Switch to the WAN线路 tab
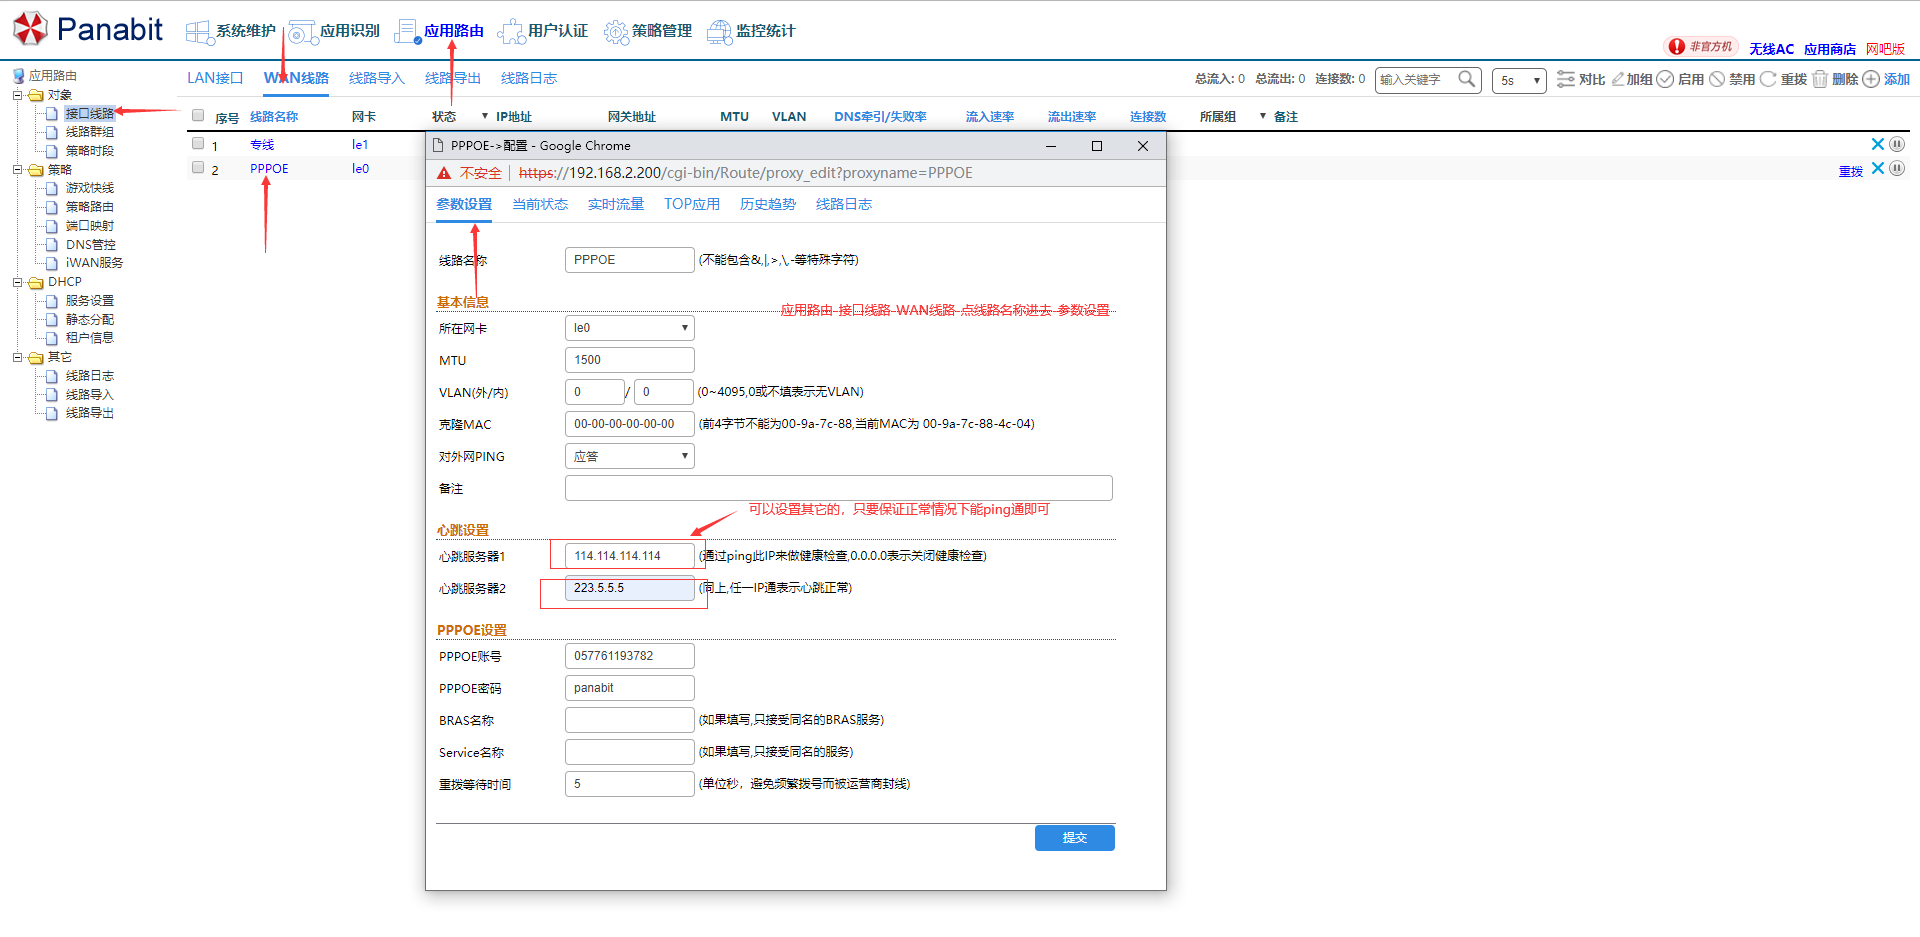Viewport: 1920px width, 937px height. [x=296, y=78]
